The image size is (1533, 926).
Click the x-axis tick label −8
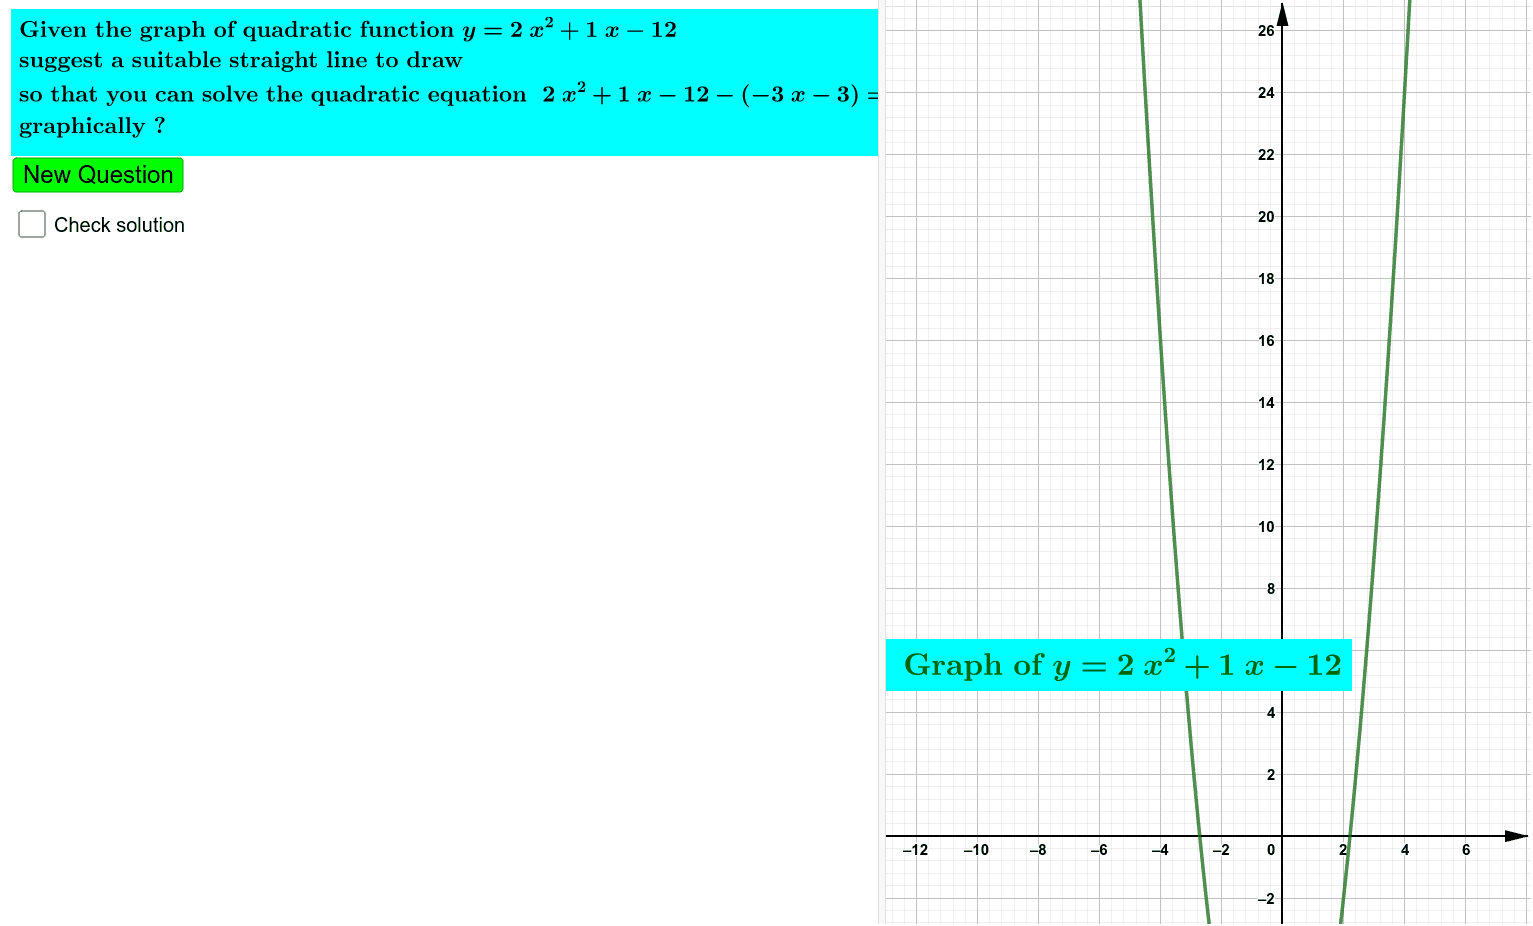1038,850
